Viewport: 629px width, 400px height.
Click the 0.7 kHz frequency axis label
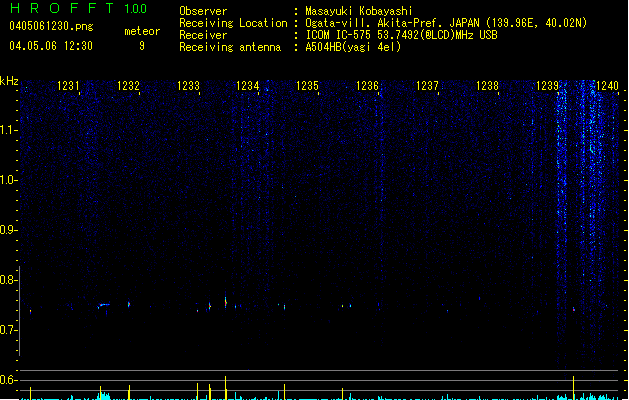click(x=9, y=330)
